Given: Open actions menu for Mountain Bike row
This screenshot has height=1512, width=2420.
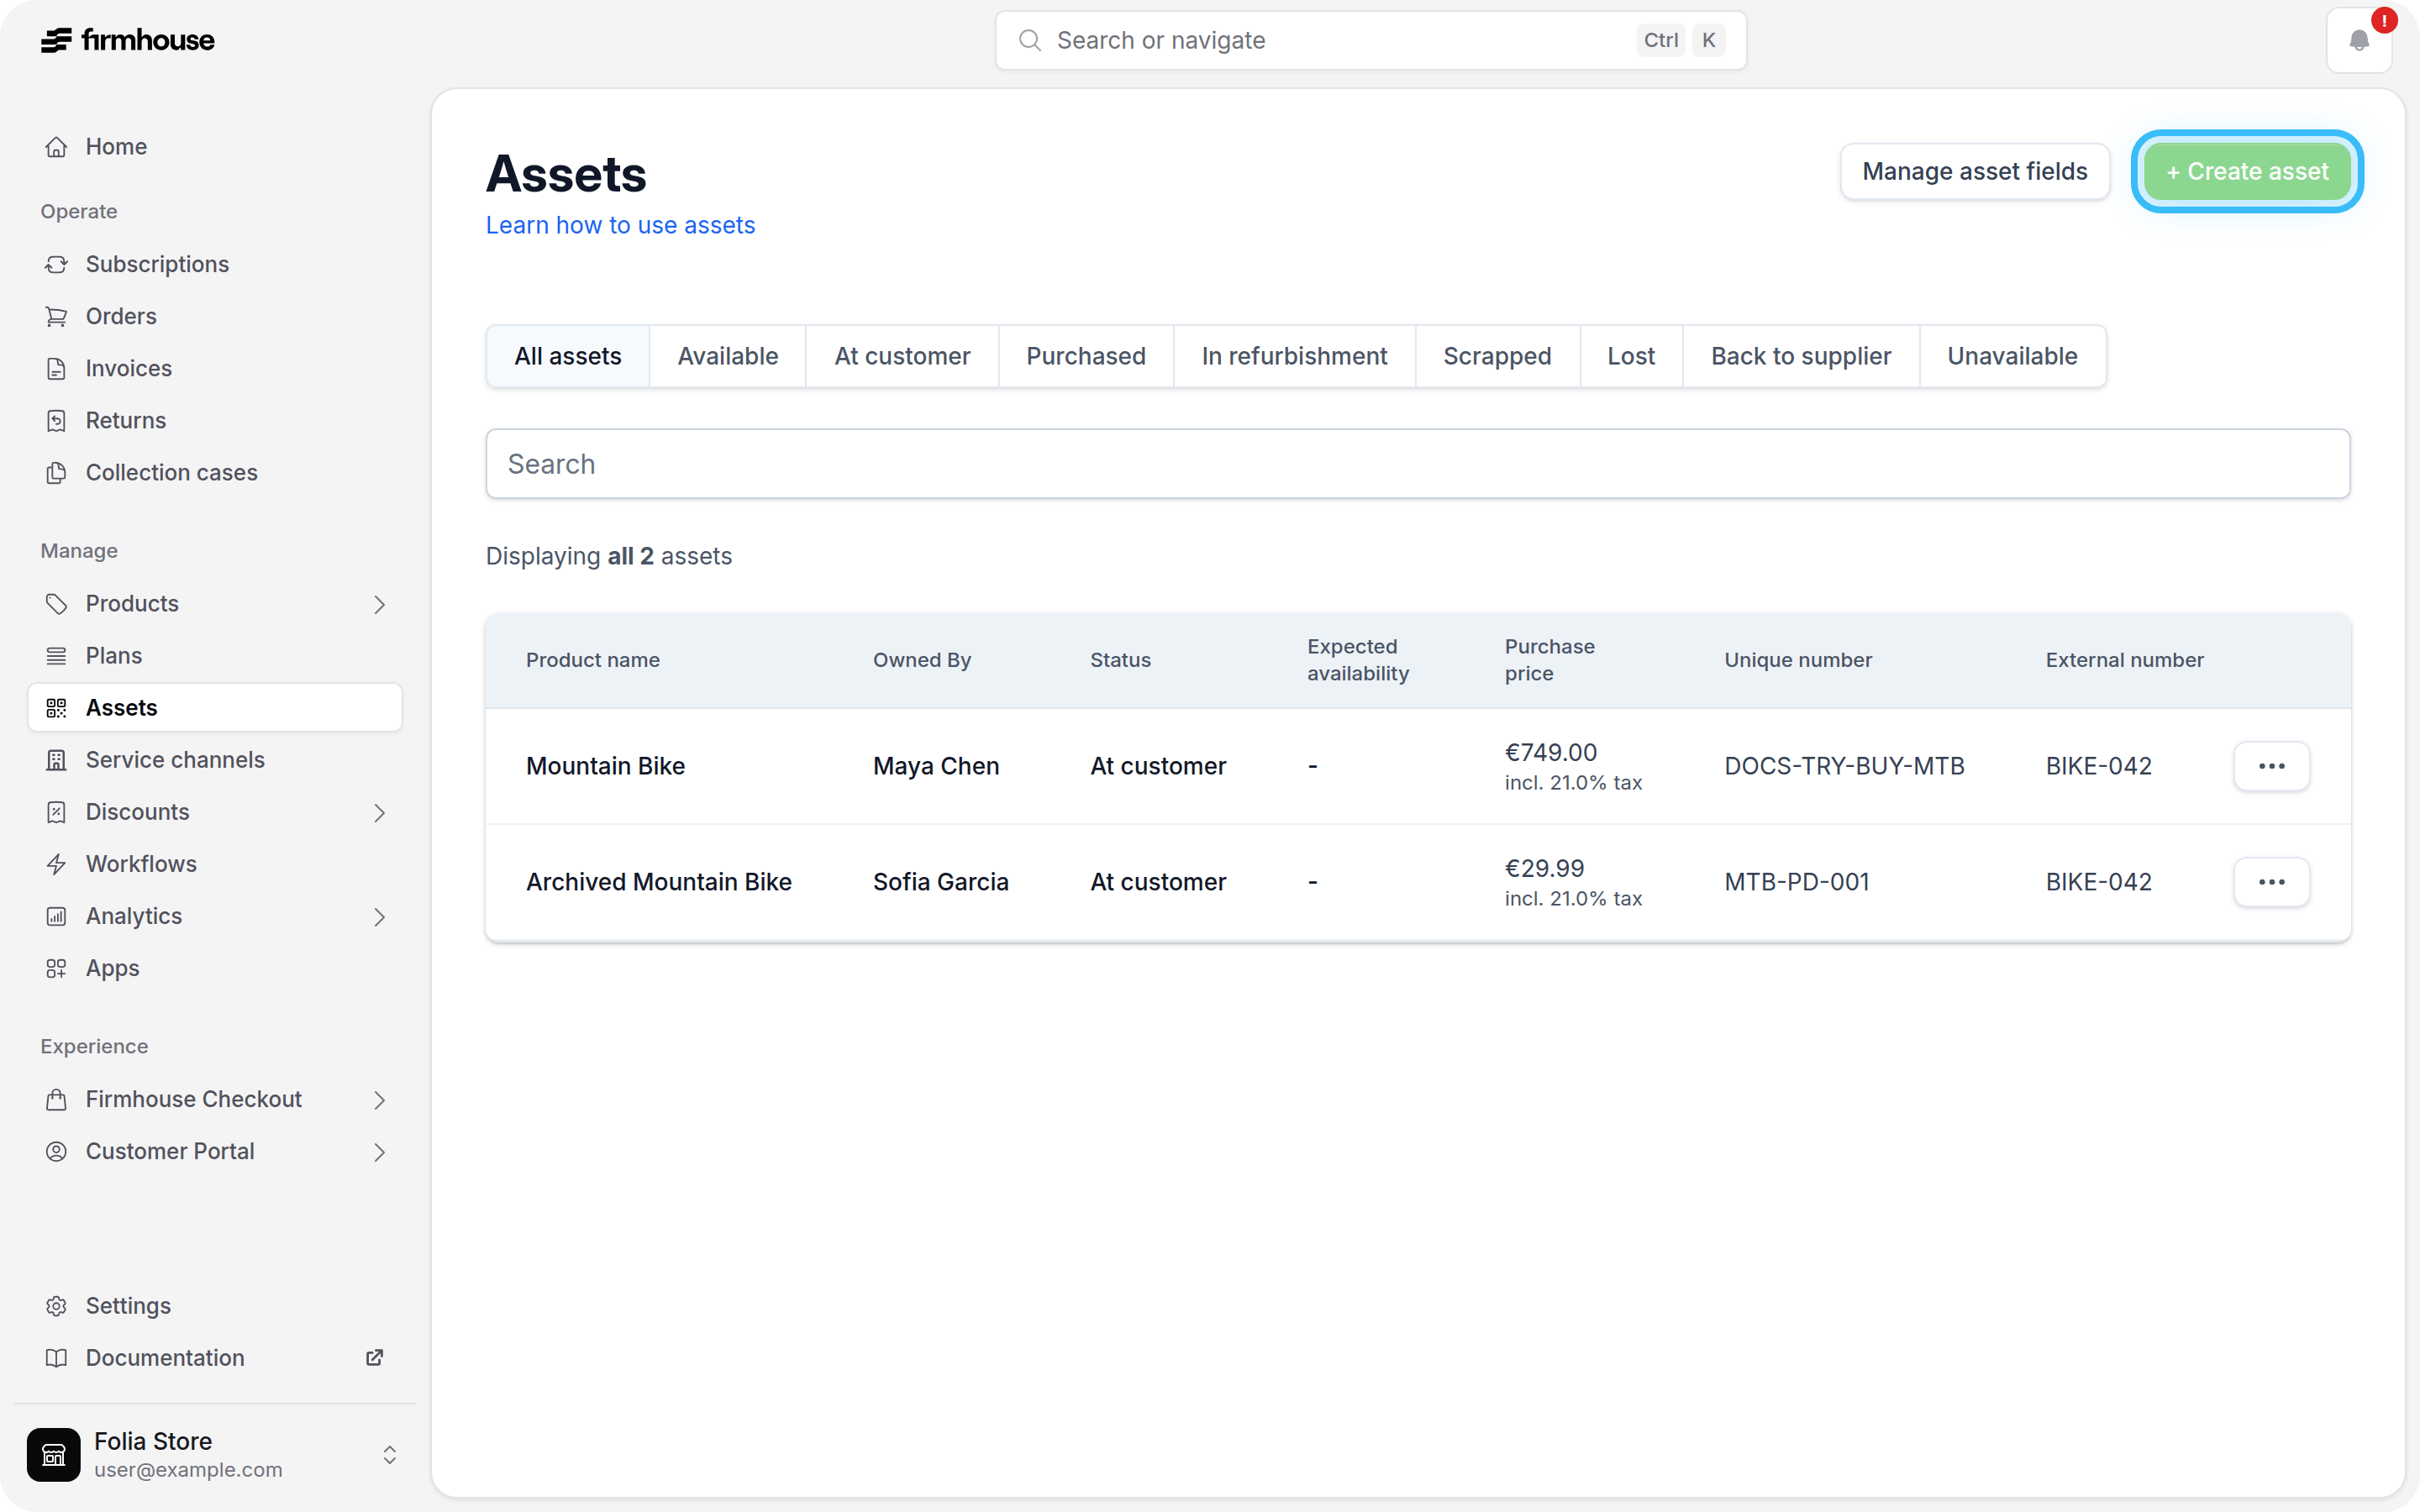Looking at the screenshot, I should tap(2271, 766).
